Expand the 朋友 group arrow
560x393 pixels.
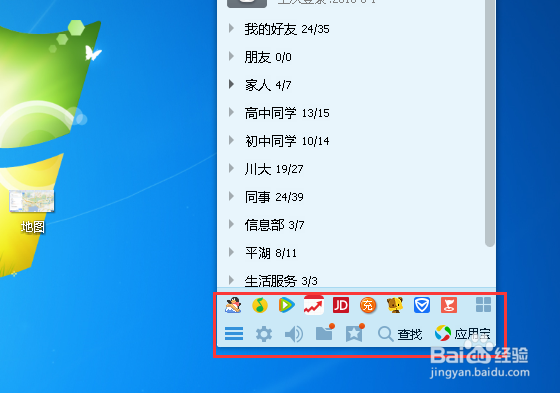pos(231,56)
